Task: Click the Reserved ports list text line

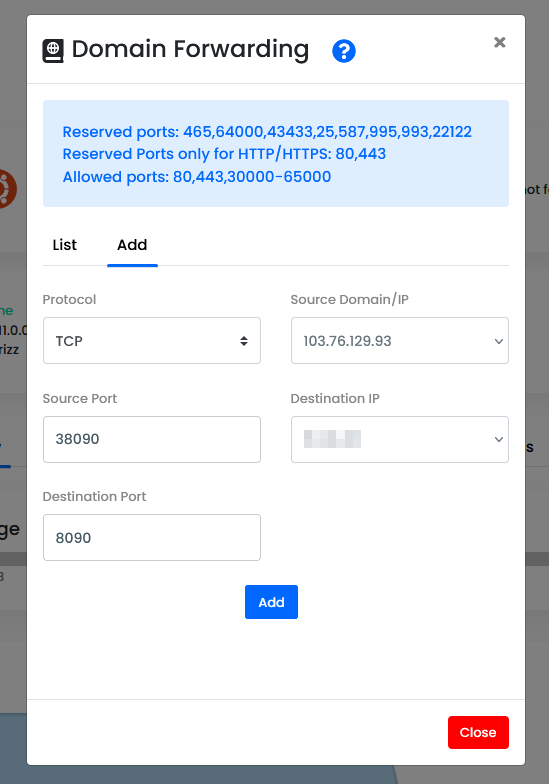Action: pyautogui.click(x=267, y=132)
